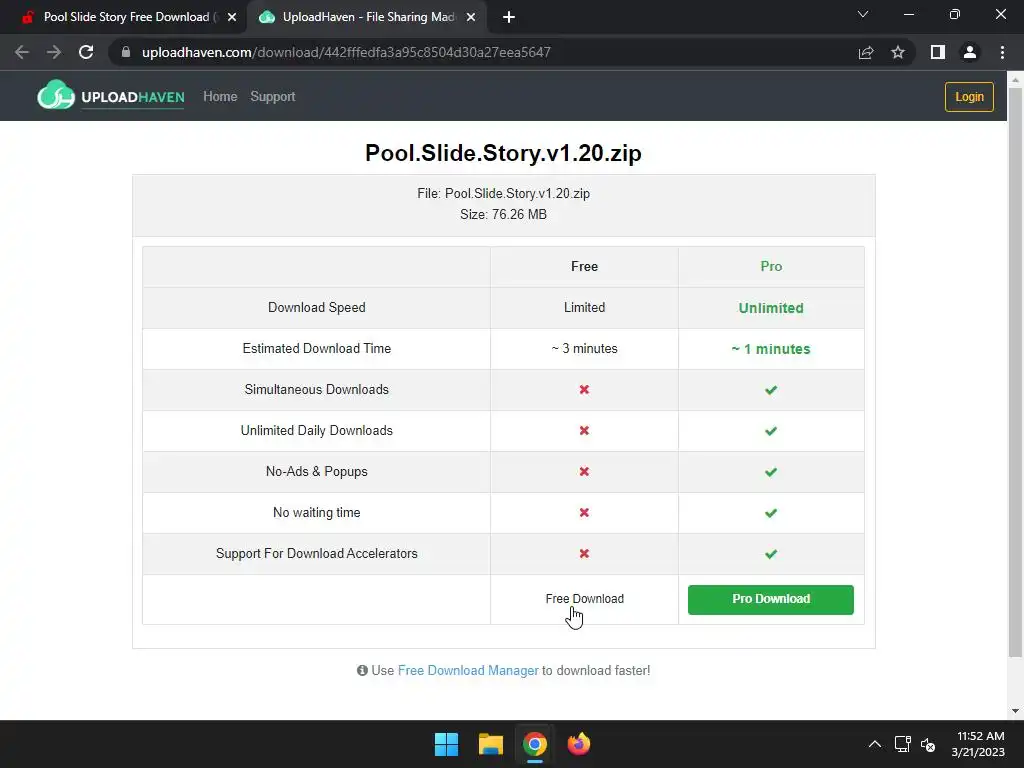This screenshot has width=1024, height=768.
Task: Choose the Pro Download button
Action: 771,600
